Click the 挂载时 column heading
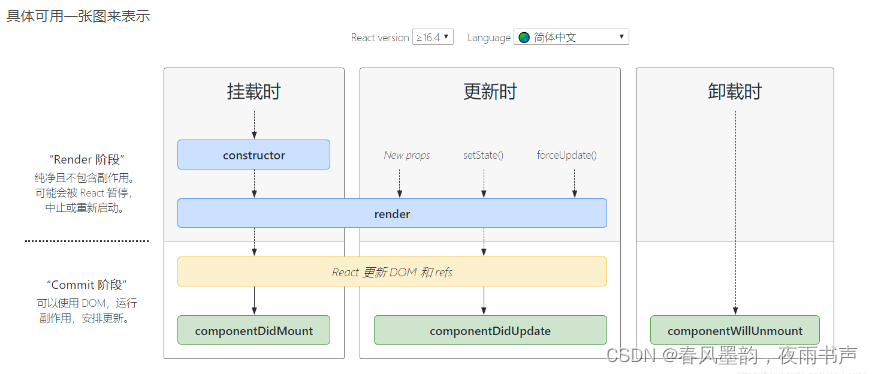Screen dimensions: 873x374 (x=254, y=91)
